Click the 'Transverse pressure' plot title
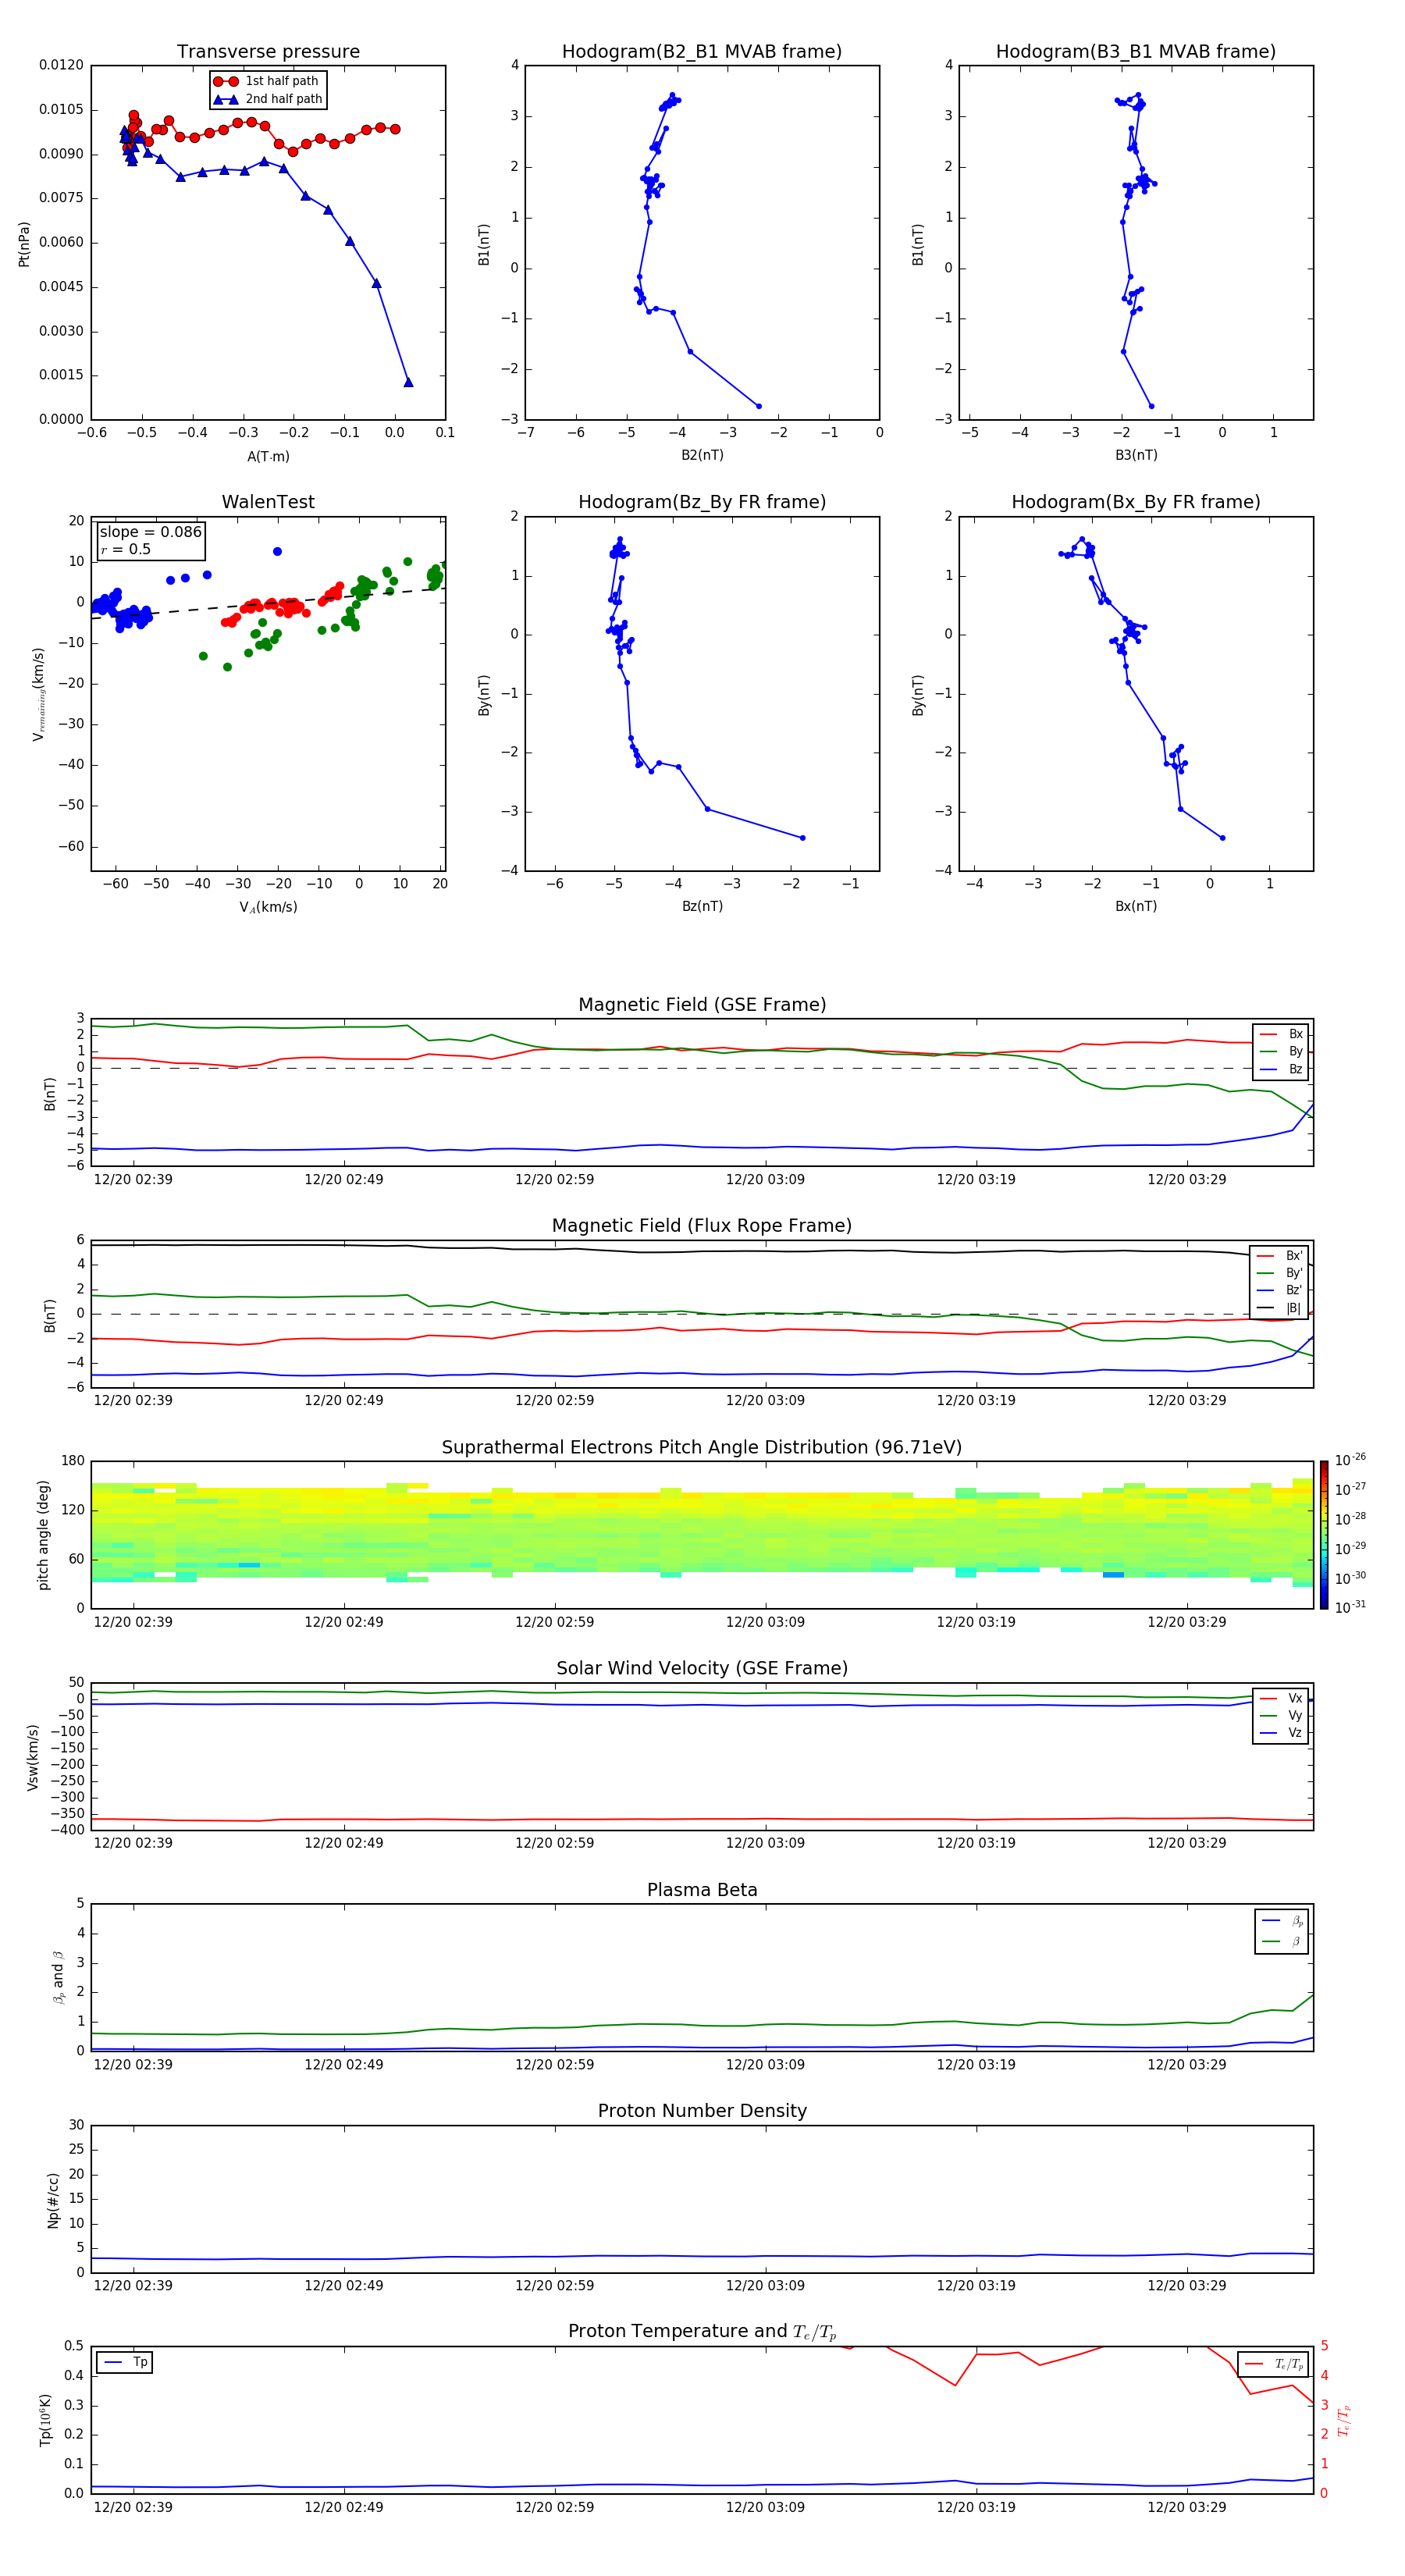Viewport: 1405px width, 2576px height. pyautogui.click(x=268, y=52)
